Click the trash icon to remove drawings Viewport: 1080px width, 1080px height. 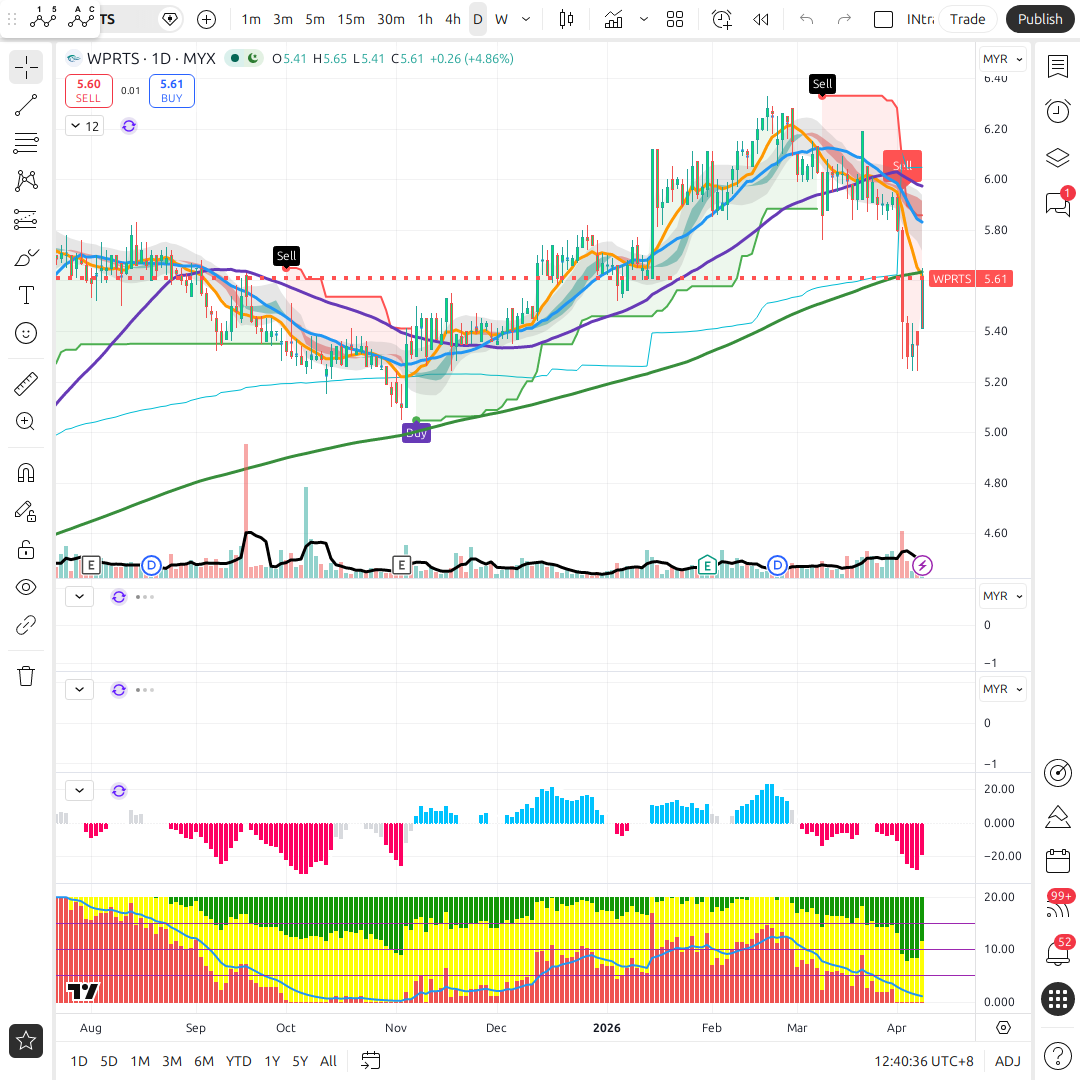coord(26,676)
